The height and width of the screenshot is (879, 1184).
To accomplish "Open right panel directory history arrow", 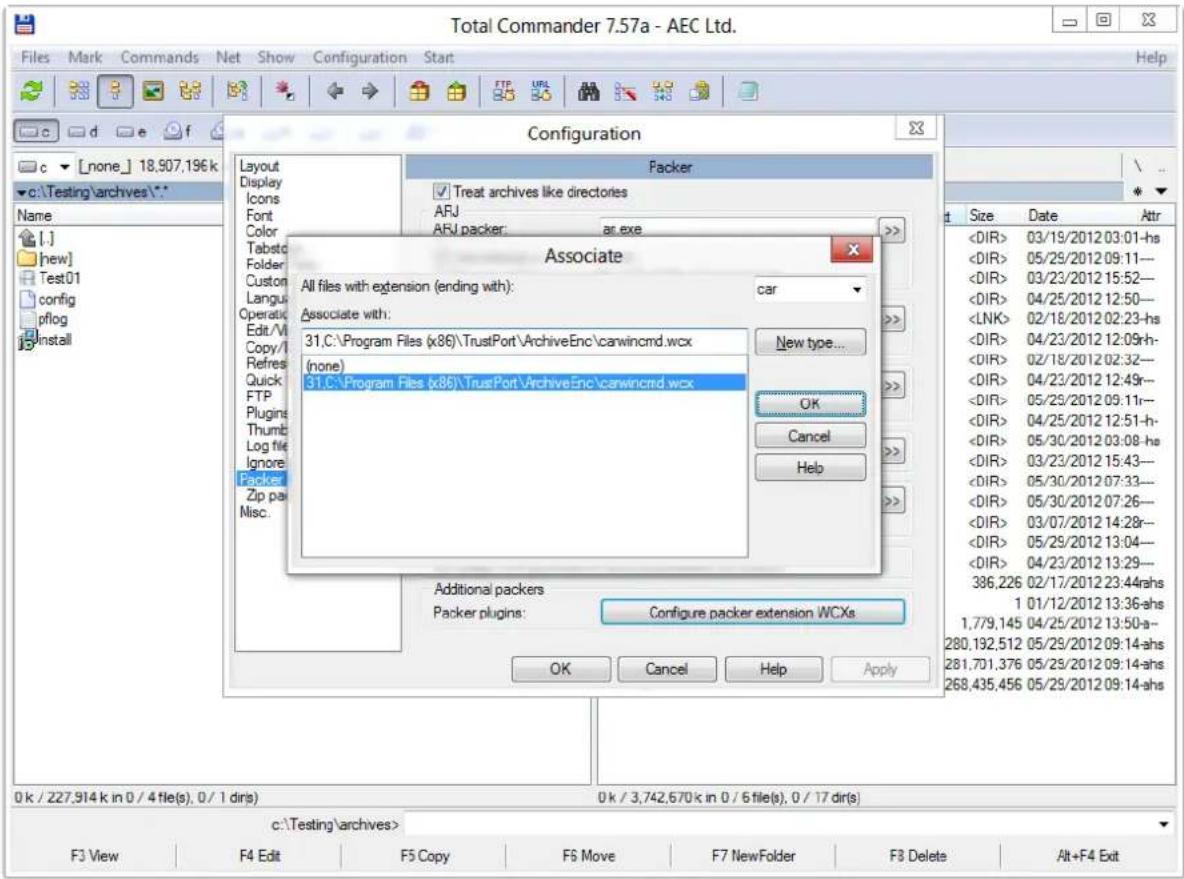I will (1161, 192).
